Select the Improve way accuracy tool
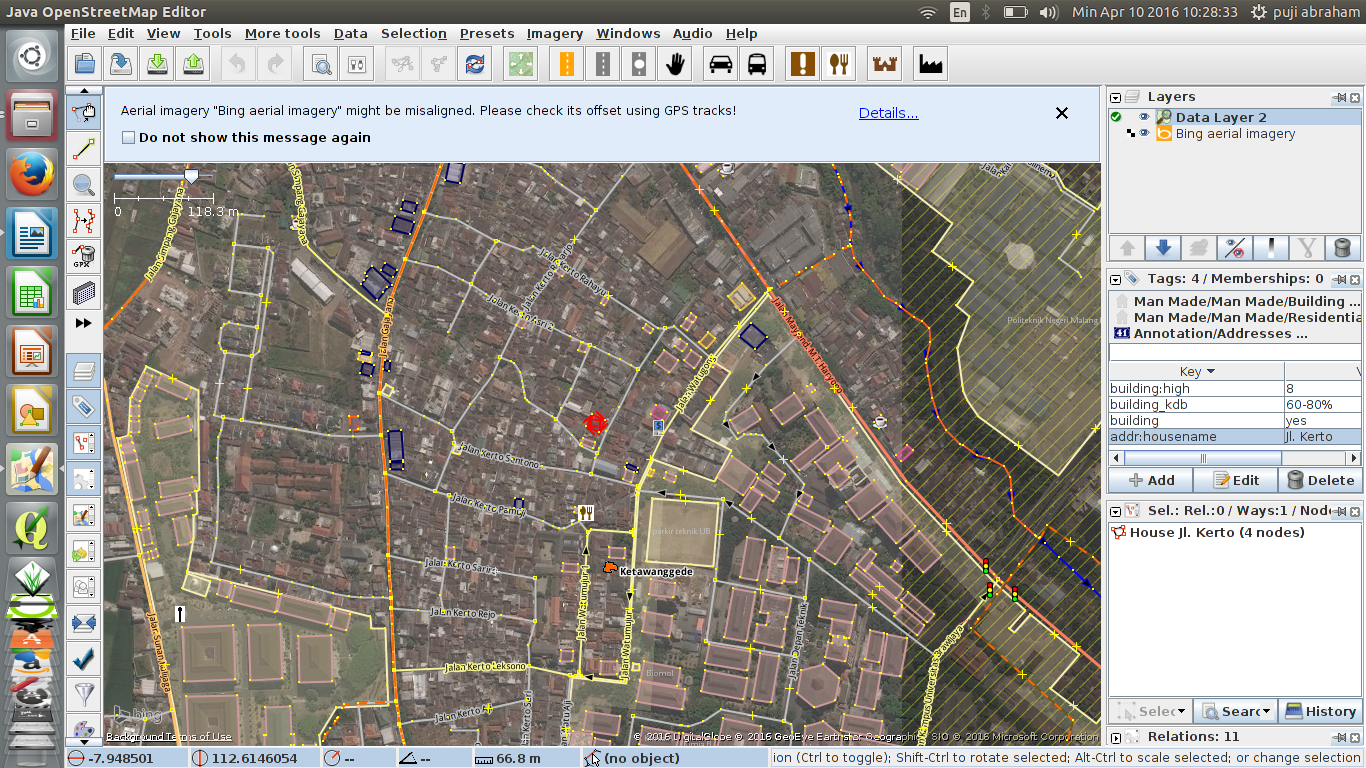 click(83, 222)
